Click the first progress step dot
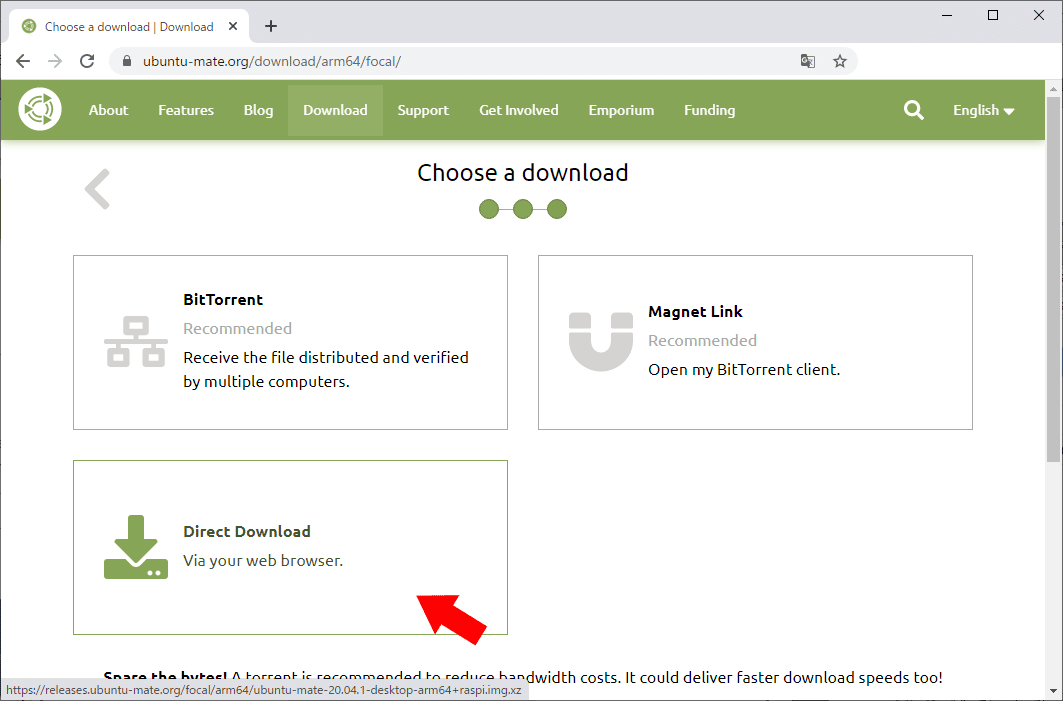Image resolution: width=1063 pixels, height=701 pixels. [x=489, y=209]
